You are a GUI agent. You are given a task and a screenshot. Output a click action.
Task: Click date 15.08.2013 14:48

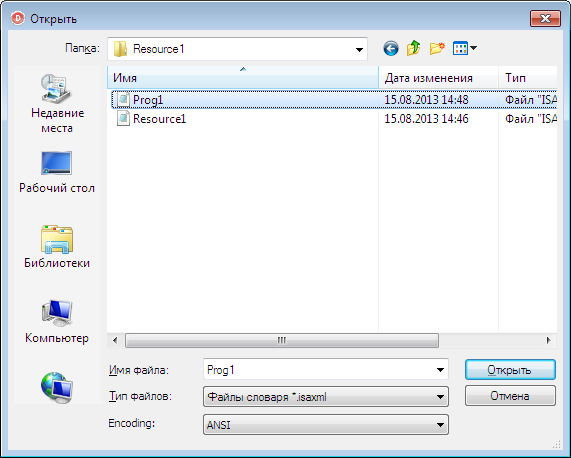coord(426,100)
